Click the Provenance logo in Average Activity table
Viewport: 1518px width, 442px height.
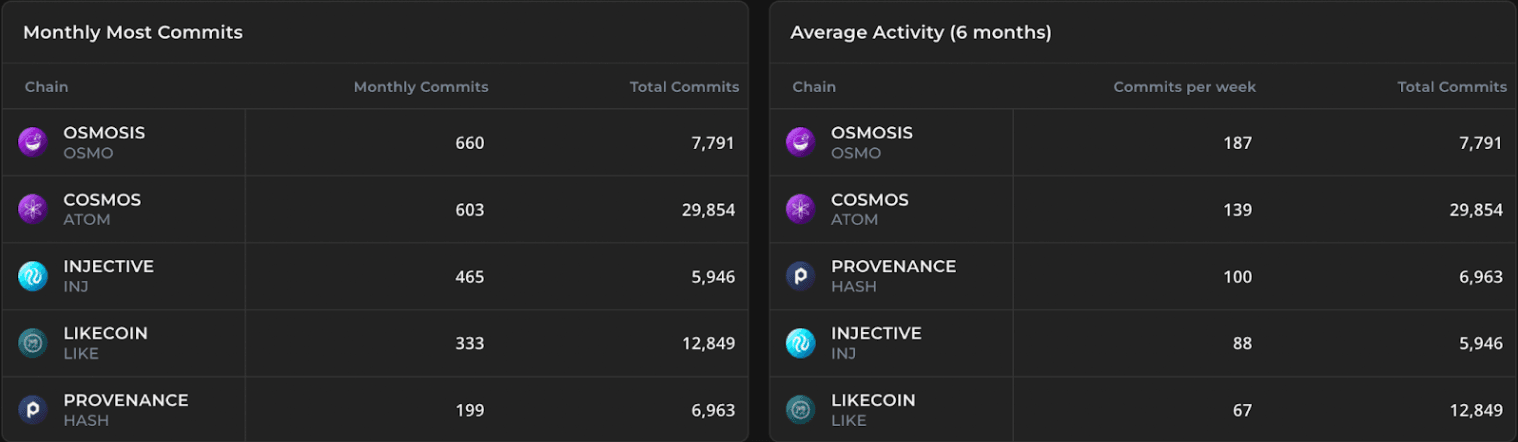[x=800, y=276]
